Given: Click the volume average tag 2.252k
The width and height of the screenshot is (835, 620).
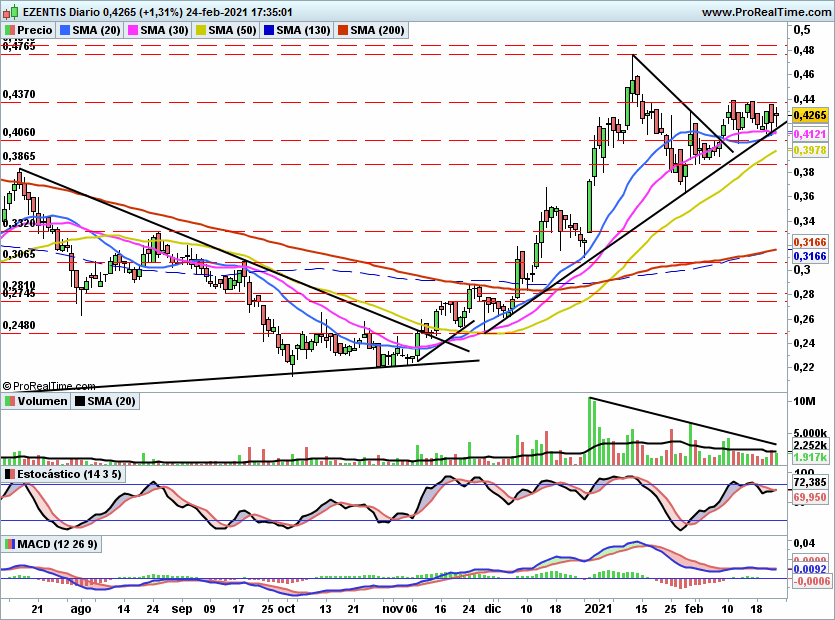Looking at the screenshot, I should pos(810,445).
